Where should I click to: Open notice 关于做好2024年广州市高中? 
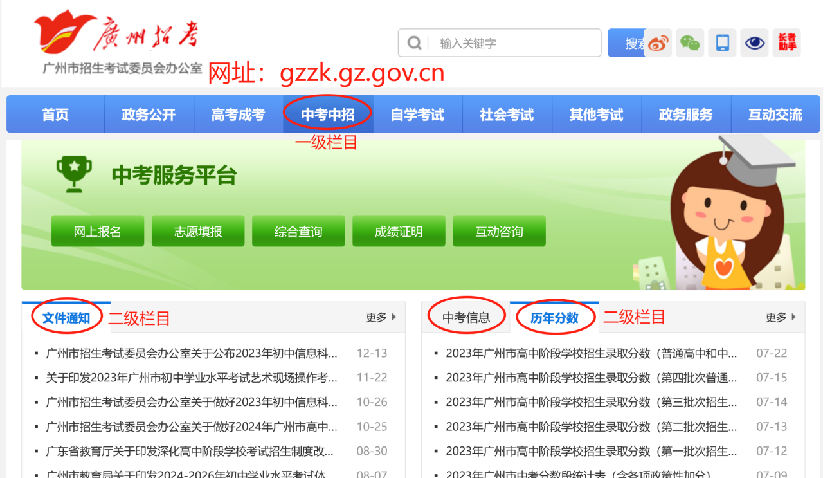pos(191,427)
